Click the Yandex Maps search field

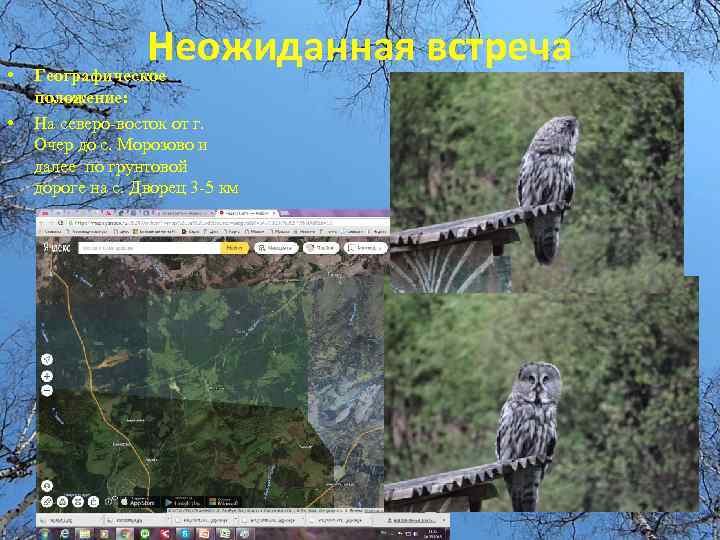tap(150, 248)
